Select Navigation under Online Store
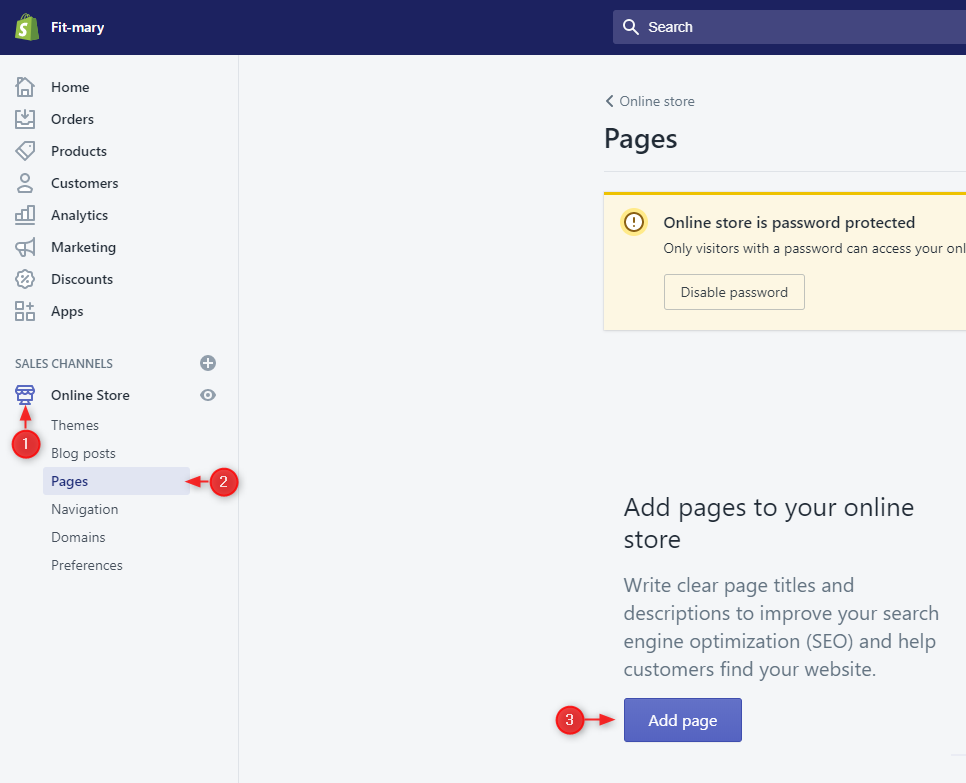966x783 pixels. pos(85,509)
